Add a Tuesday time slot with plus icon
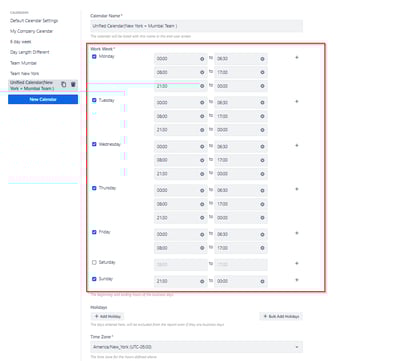400x361 pixels. (297, 101)
